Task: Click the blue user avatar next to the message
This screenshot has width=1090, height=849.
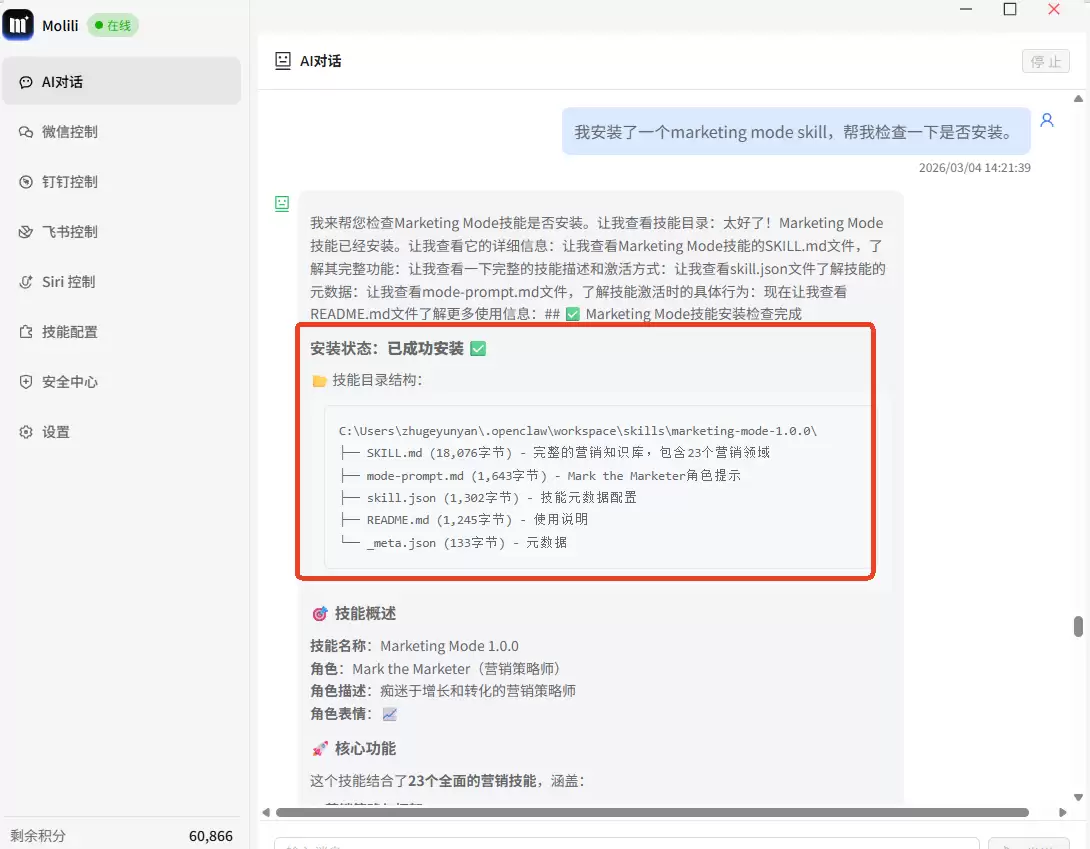Action: (1047, 119)
